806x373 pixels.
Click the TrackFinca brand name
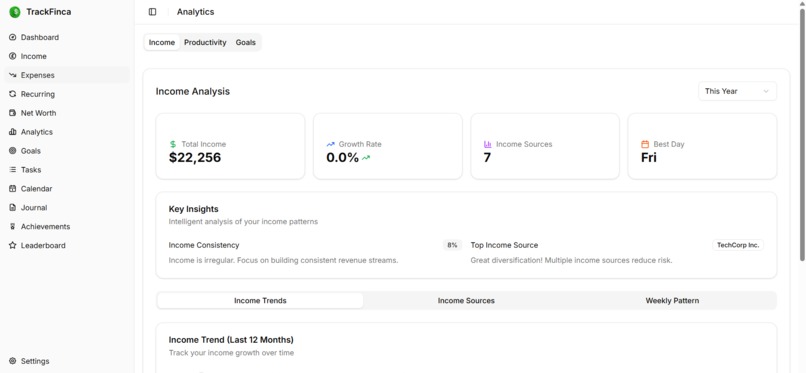pos(49,12)
